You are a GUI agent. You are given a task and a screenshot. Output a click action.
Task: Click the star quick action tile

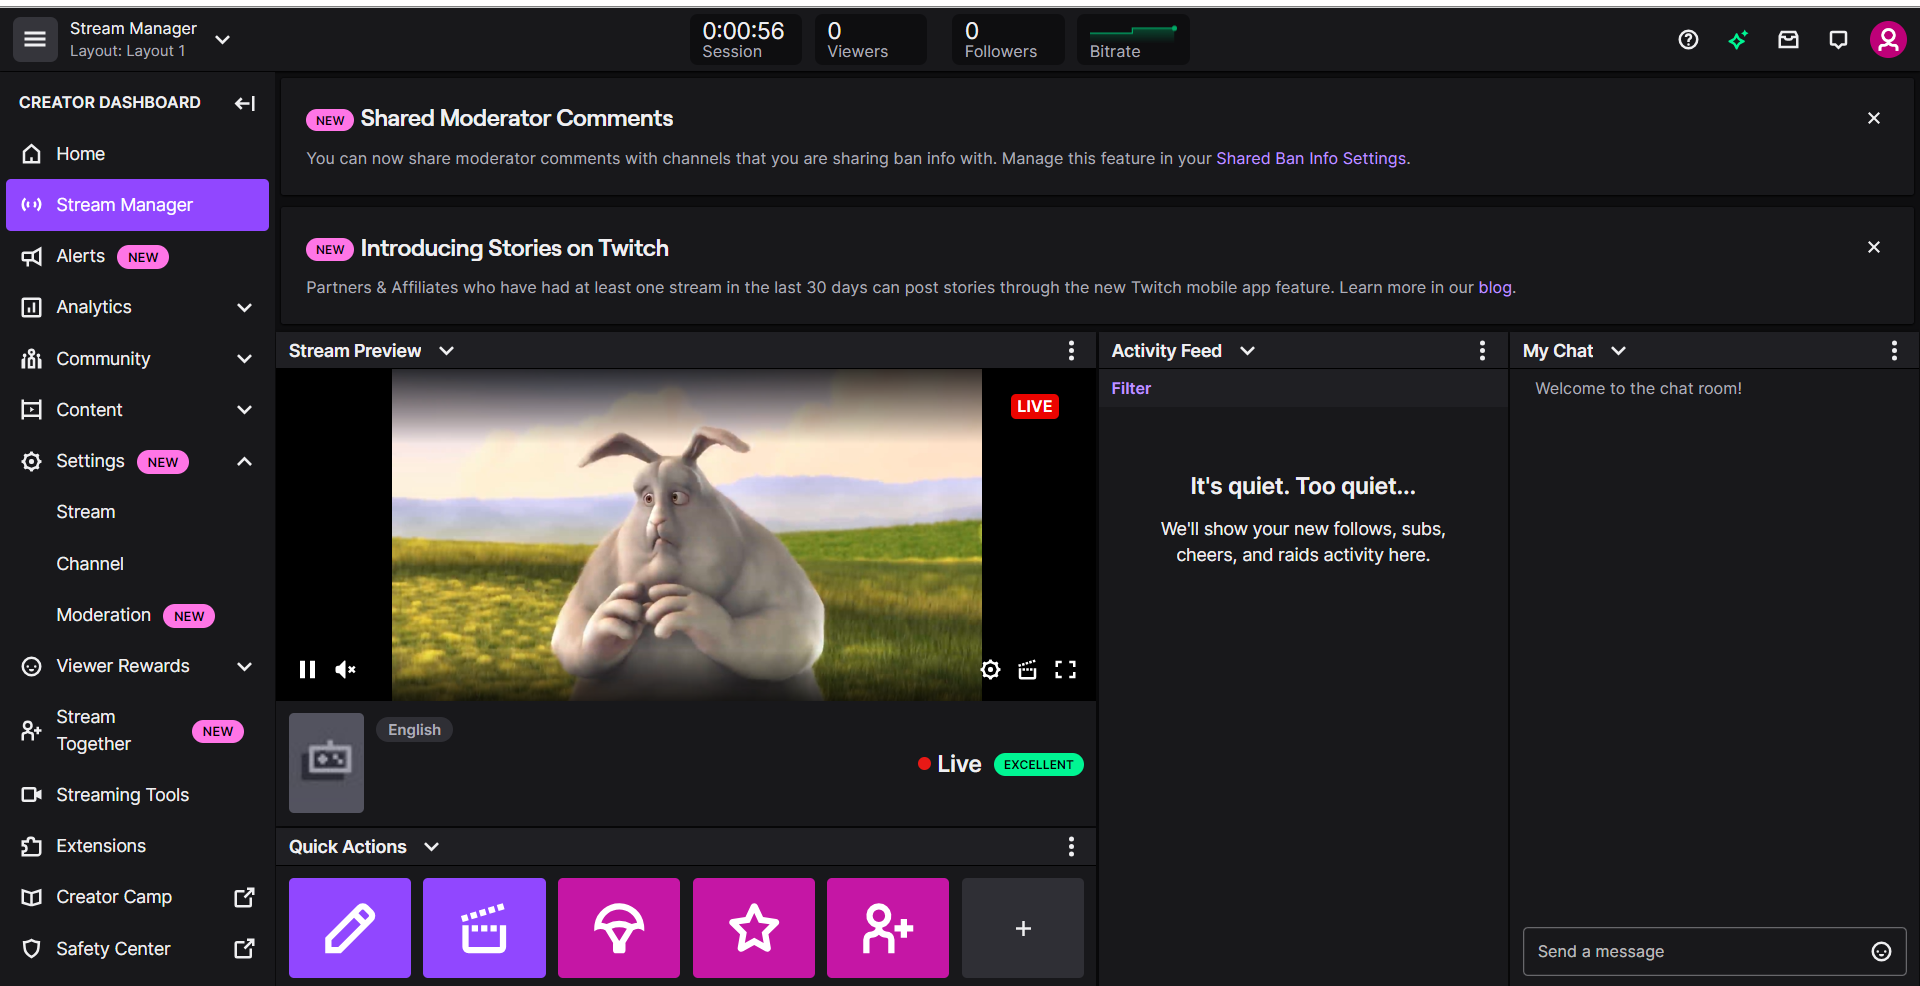coord(754,928)
